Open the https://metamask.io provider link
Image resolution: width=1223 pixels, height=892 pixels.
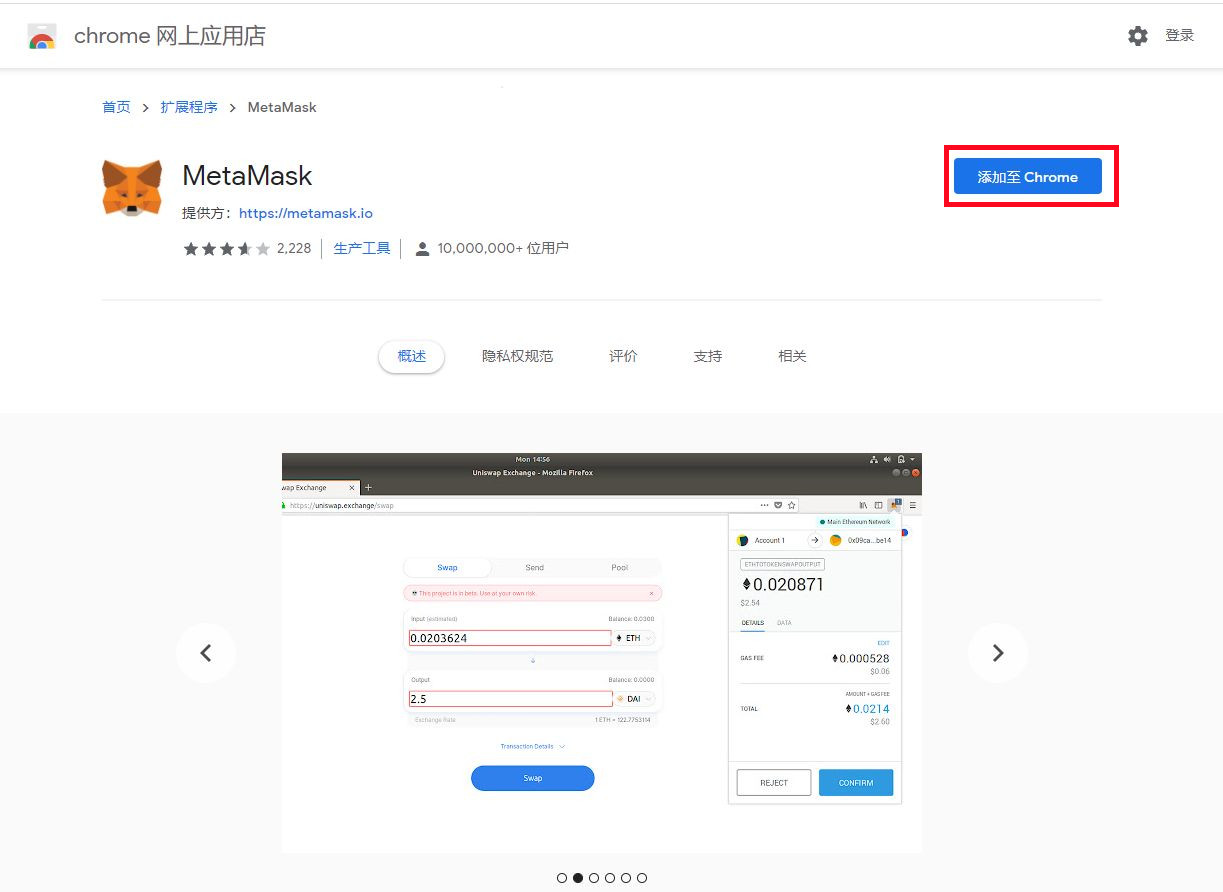306,213
